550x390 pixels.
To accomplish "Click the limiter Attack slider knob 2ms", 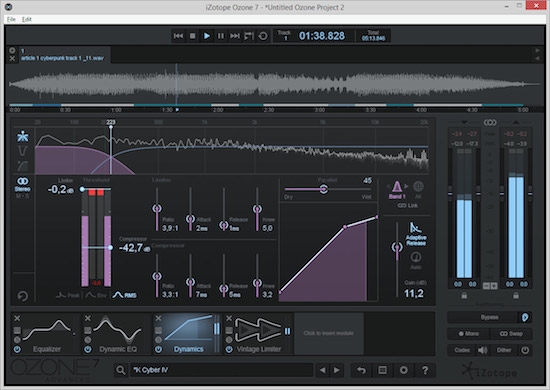I will click(x=190, y=219).
